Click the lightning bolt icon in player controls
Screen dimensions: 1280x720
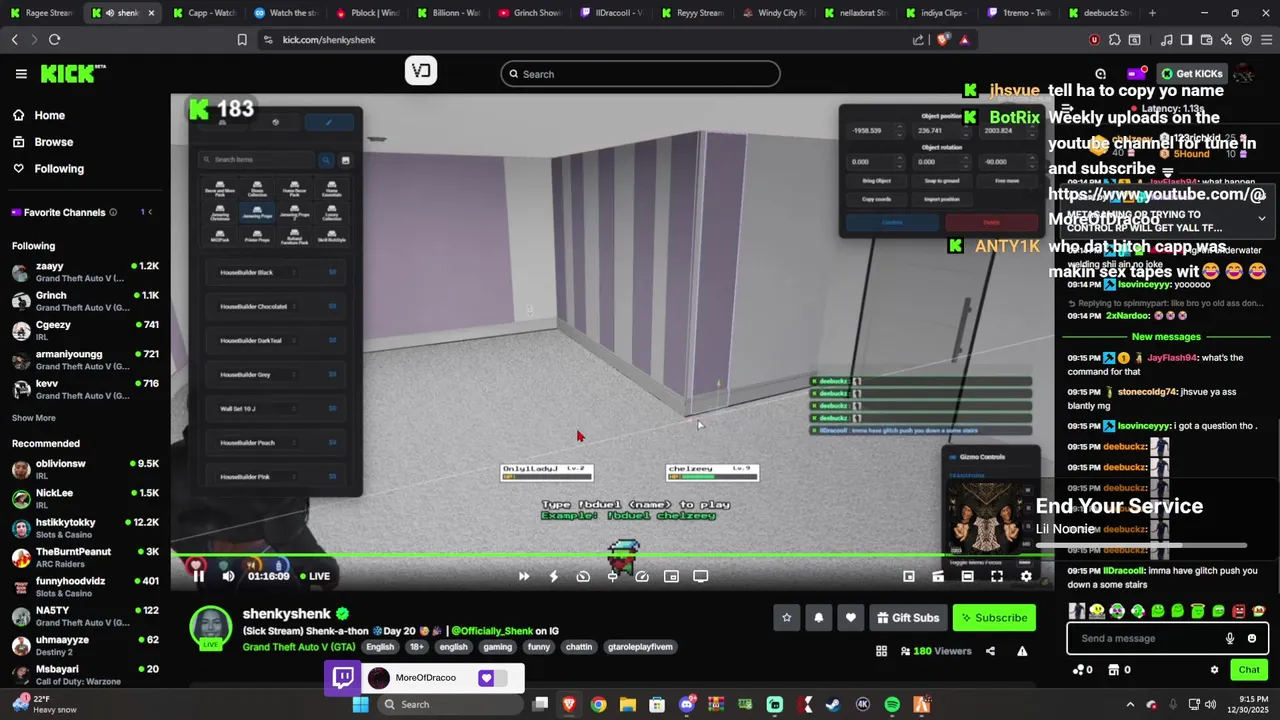pyautogui.click(x=553, y=576)
